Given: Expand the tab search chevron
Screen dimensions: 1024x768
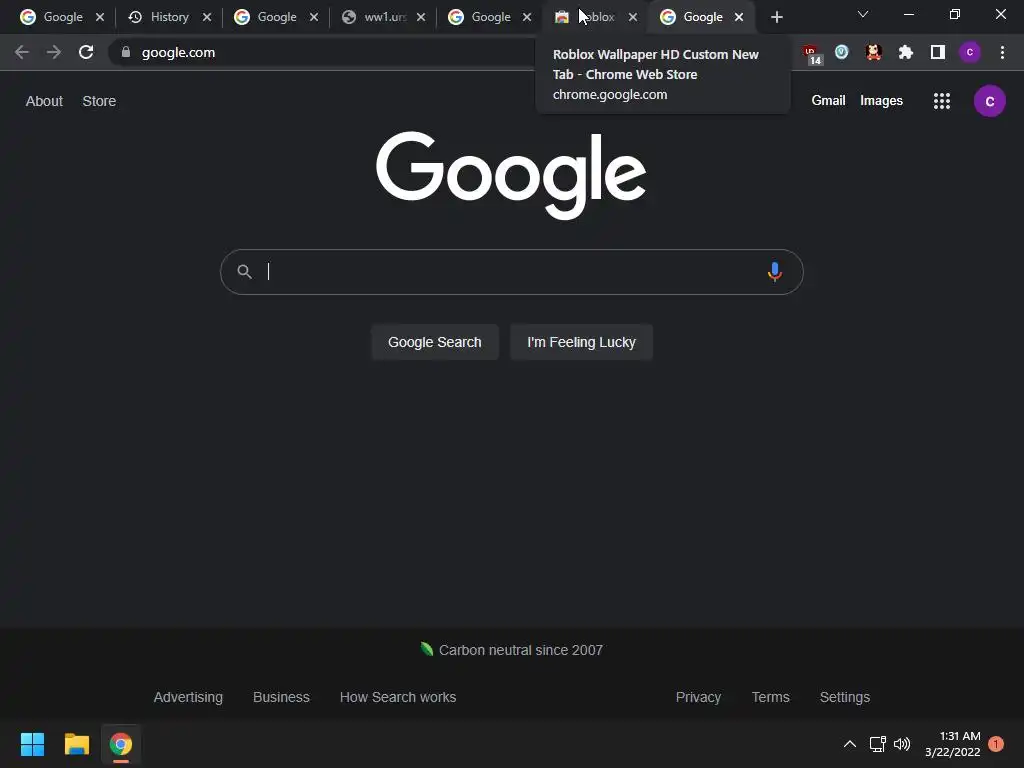Looking at the screenshot, I should pos(863,14).
